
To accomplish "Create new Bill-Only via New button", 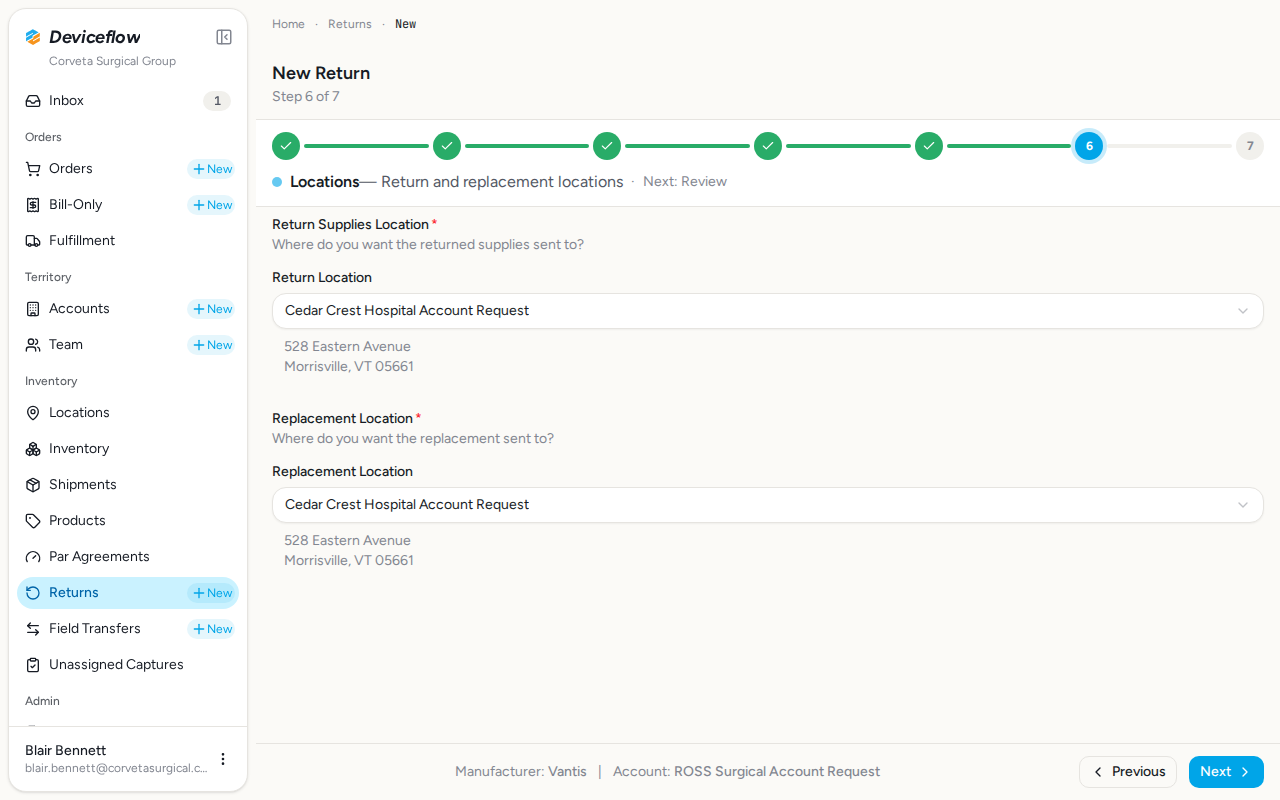I will 211,205.
